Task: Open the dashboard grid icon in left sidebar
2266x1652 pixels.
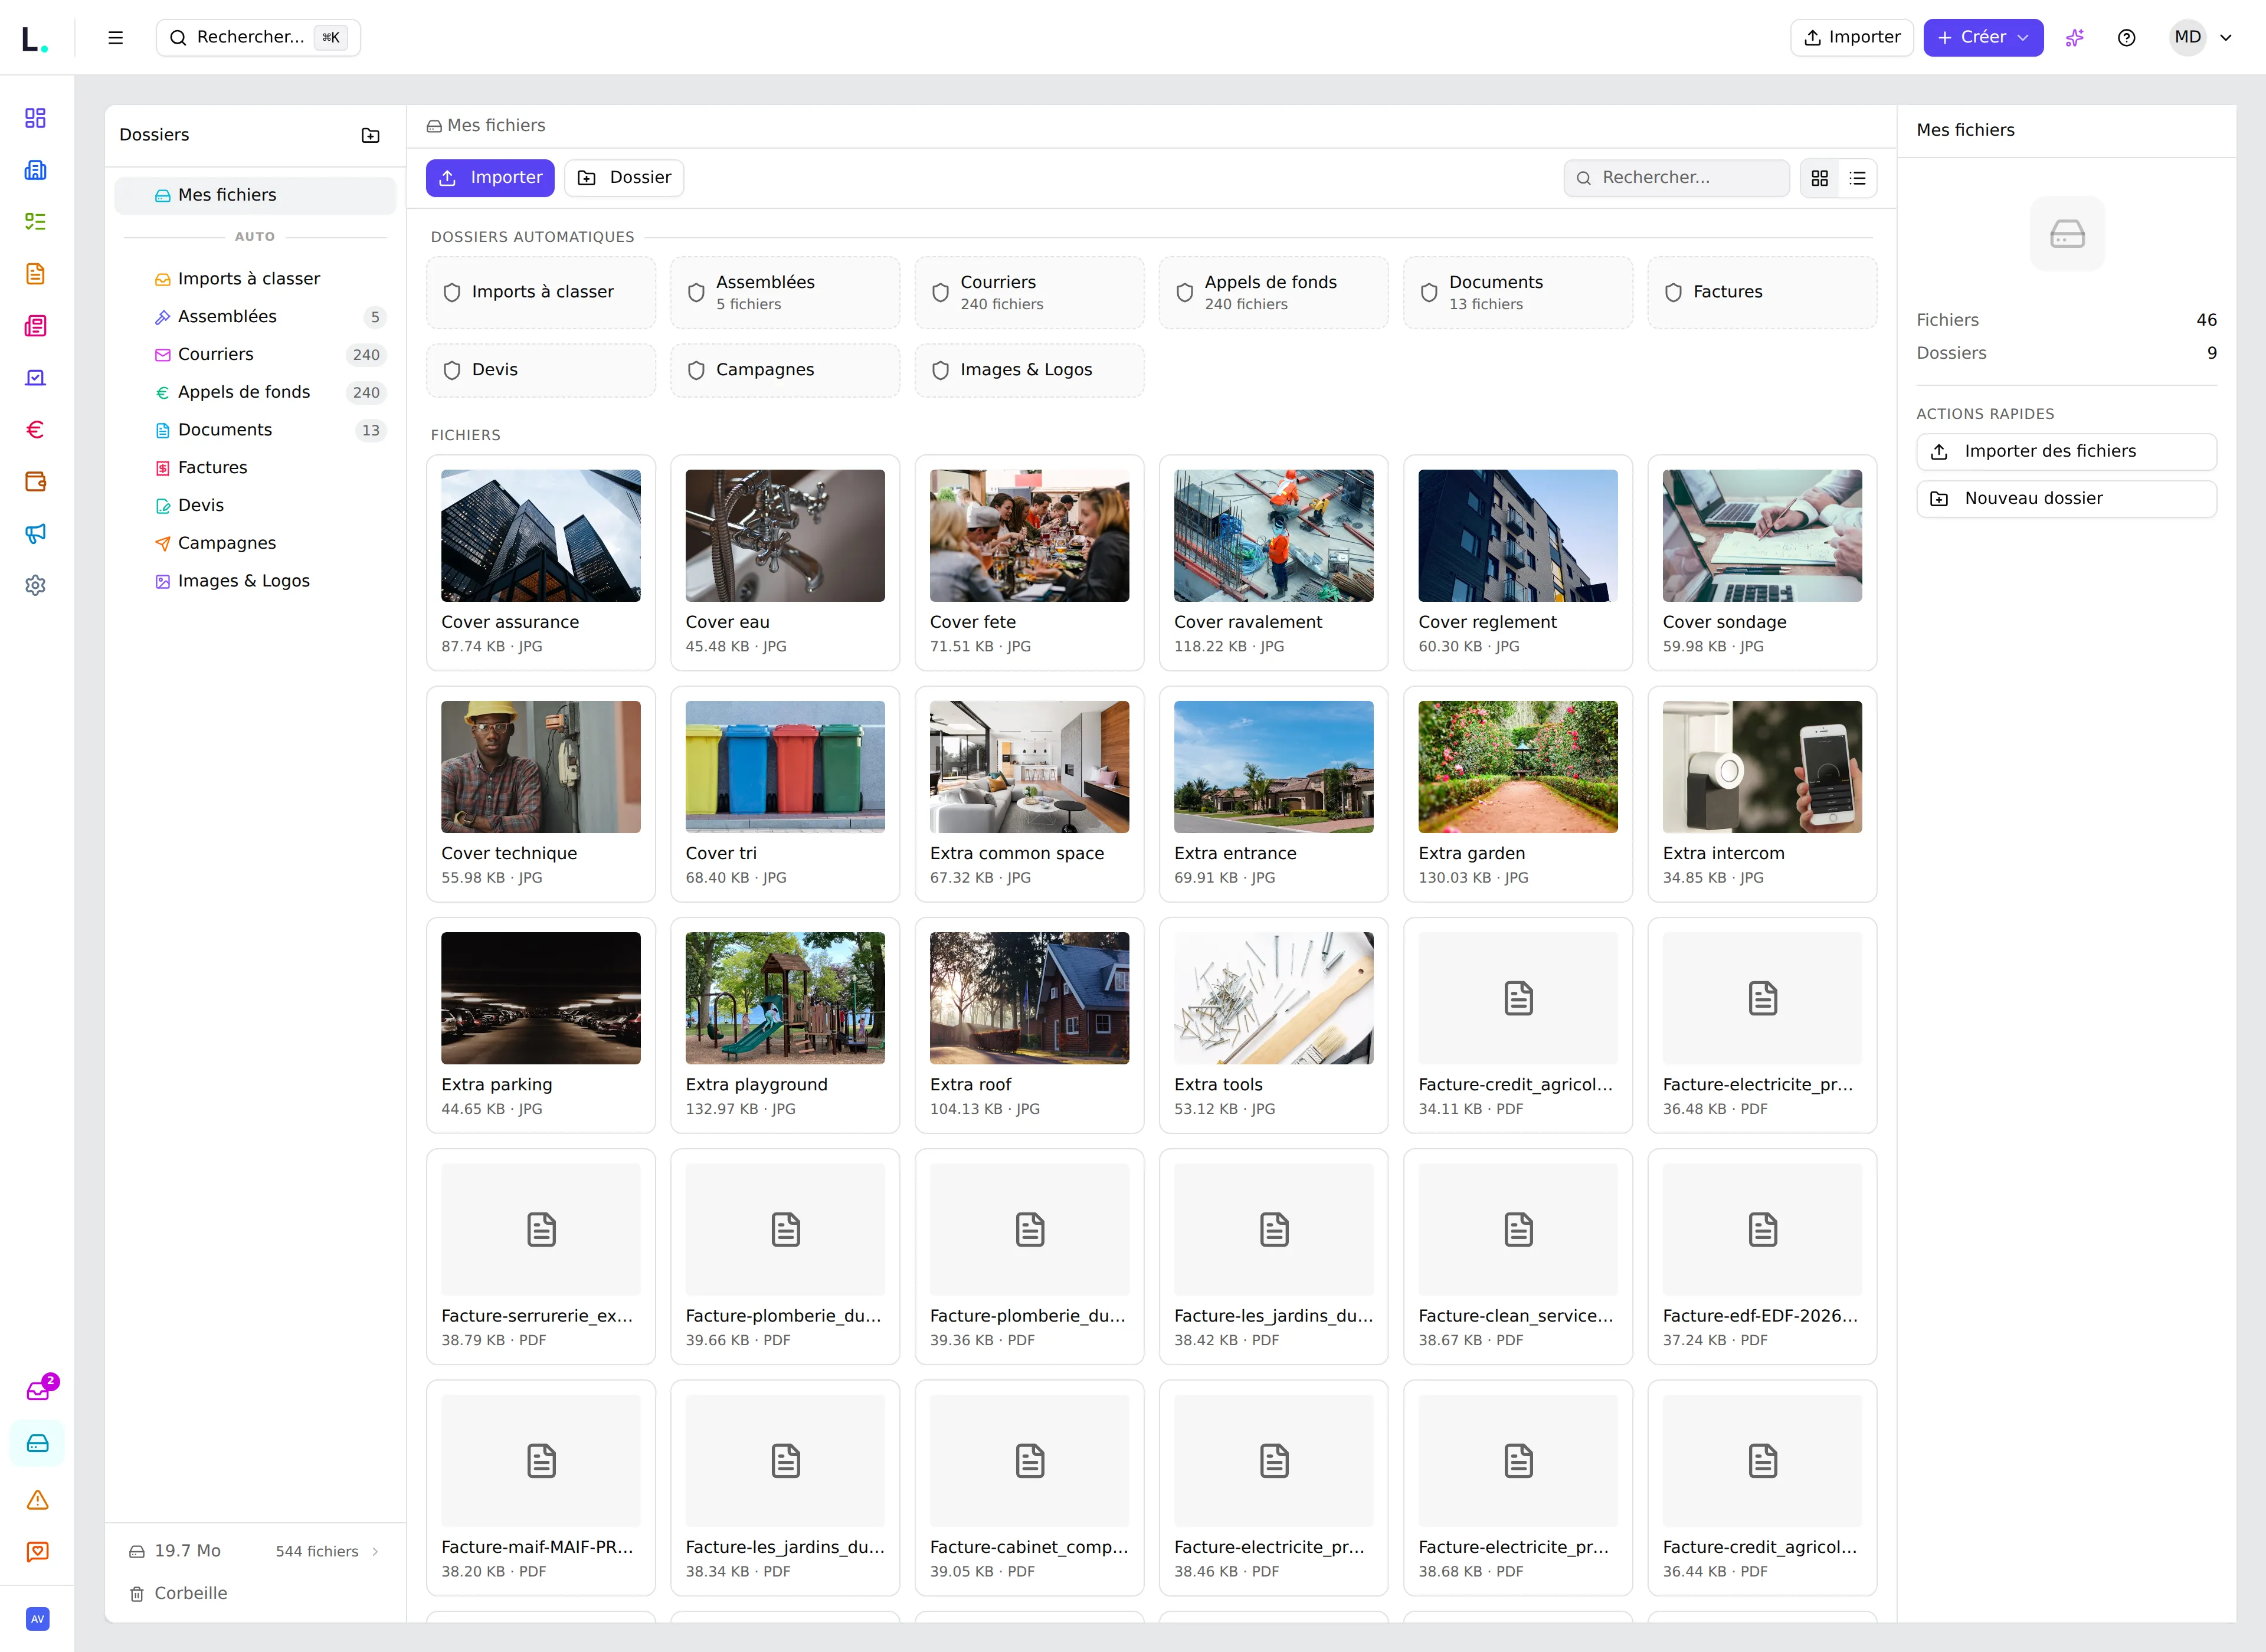Action: [36, 118]
